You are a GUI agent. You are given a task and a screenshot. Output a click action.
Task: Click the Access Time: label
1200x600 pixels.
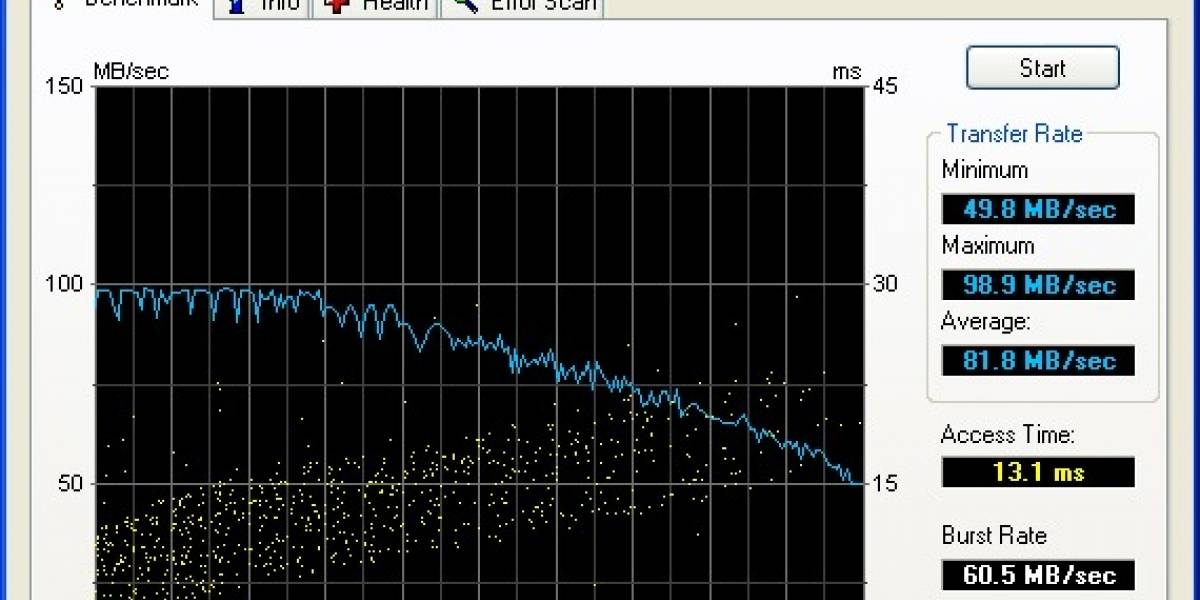(x=1008, y=435)
